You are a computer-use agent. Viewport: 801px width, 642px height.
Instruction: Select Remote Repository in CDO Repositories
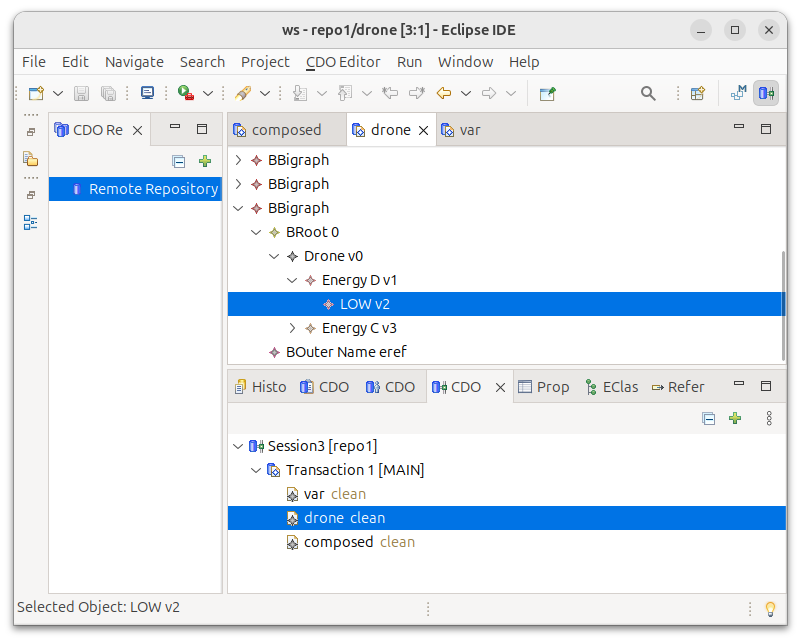(x=153, y=189)
